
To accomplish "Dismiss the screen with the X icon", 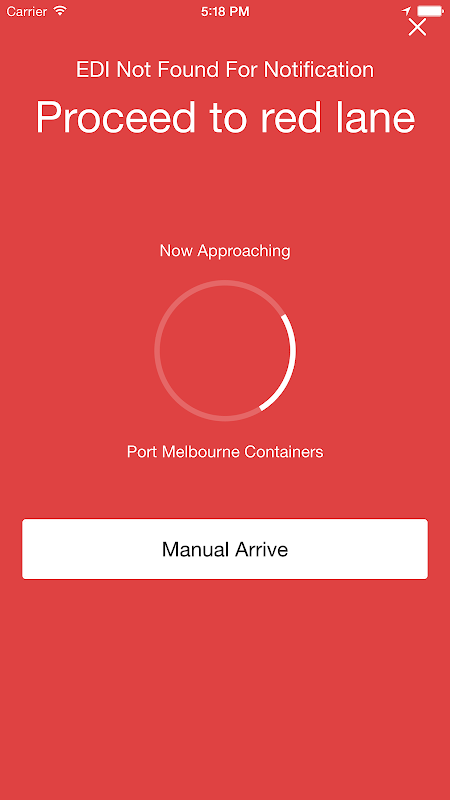I will click(x=417, y=27).
